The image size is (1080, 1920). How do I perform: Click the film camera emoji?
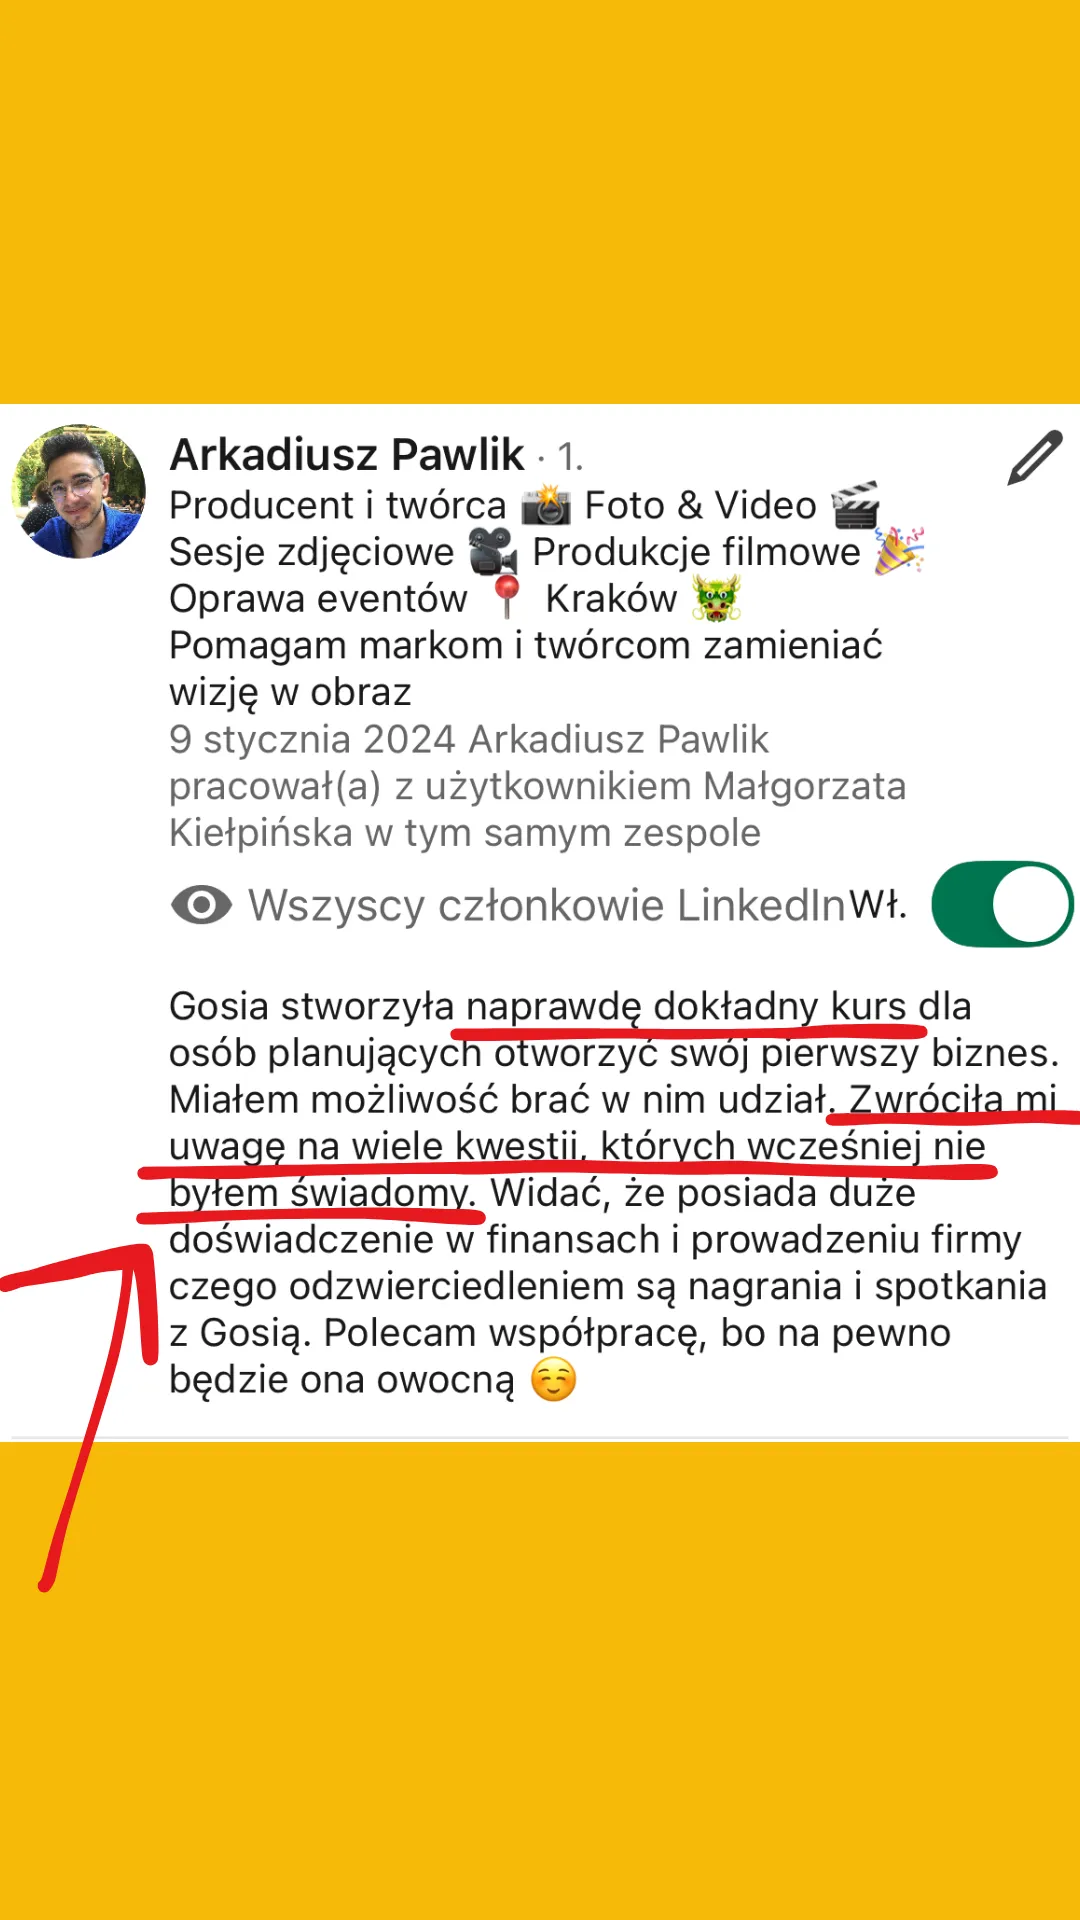tap(493, 552)
